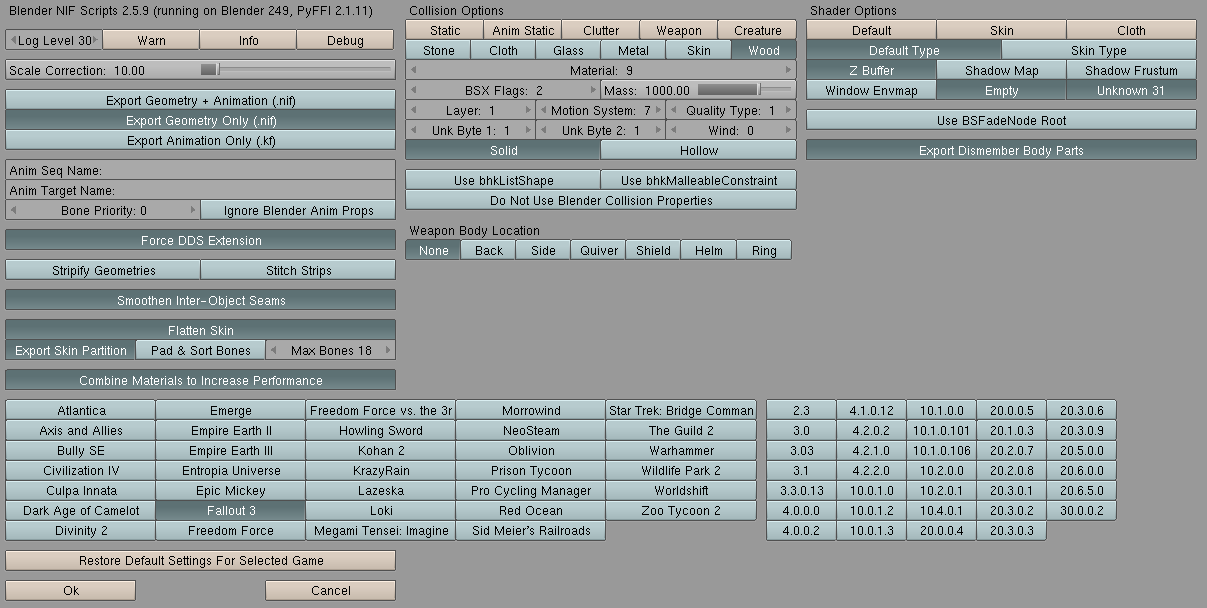Screen dimensions: 1207x608
Task: Click the Anim Target Name field
Action: click(200, 190)
